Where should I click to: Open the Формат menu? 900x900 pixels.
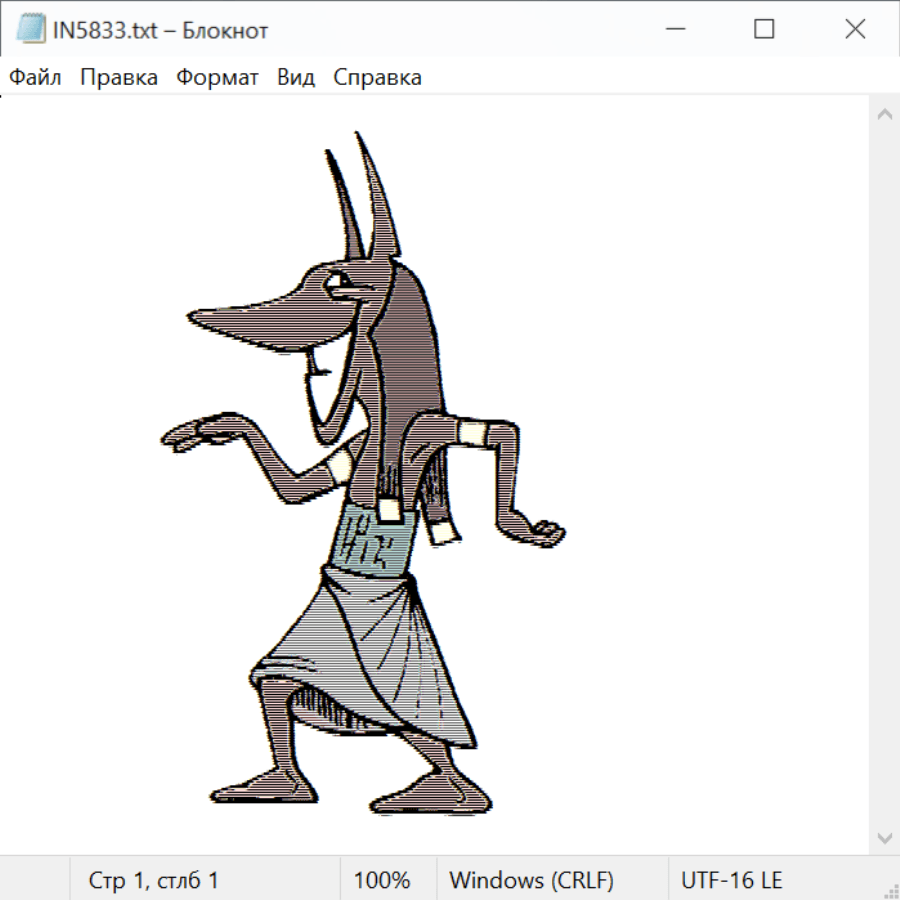(217, 78)
